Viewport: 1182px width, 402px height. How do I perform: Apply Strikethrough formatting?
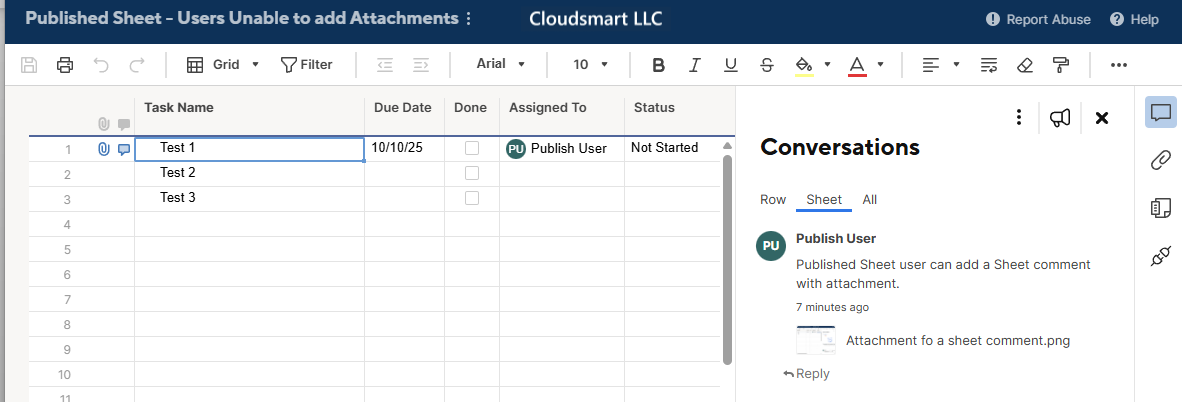(x=766, y=65)
